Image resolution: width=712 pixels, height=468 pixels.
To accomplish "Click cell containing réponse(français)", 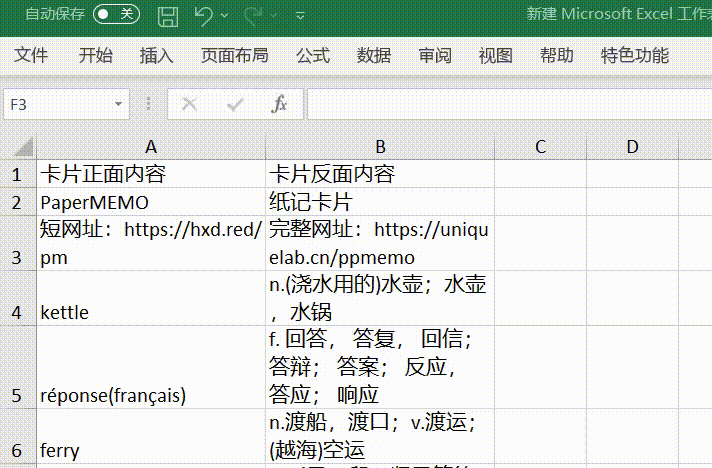I will click(x=151, y=367).
